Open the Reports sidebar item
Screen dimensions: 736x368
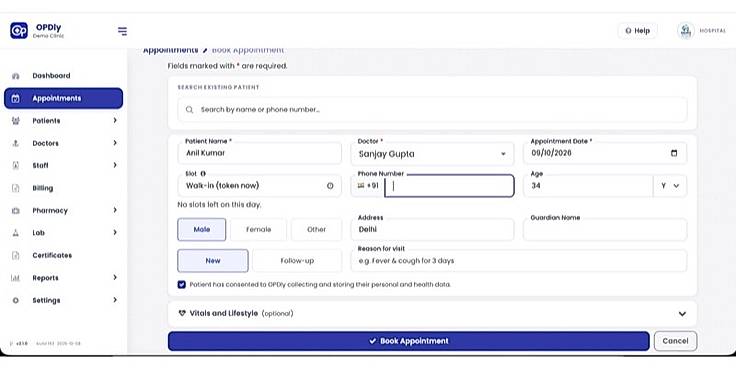point(63,278)
